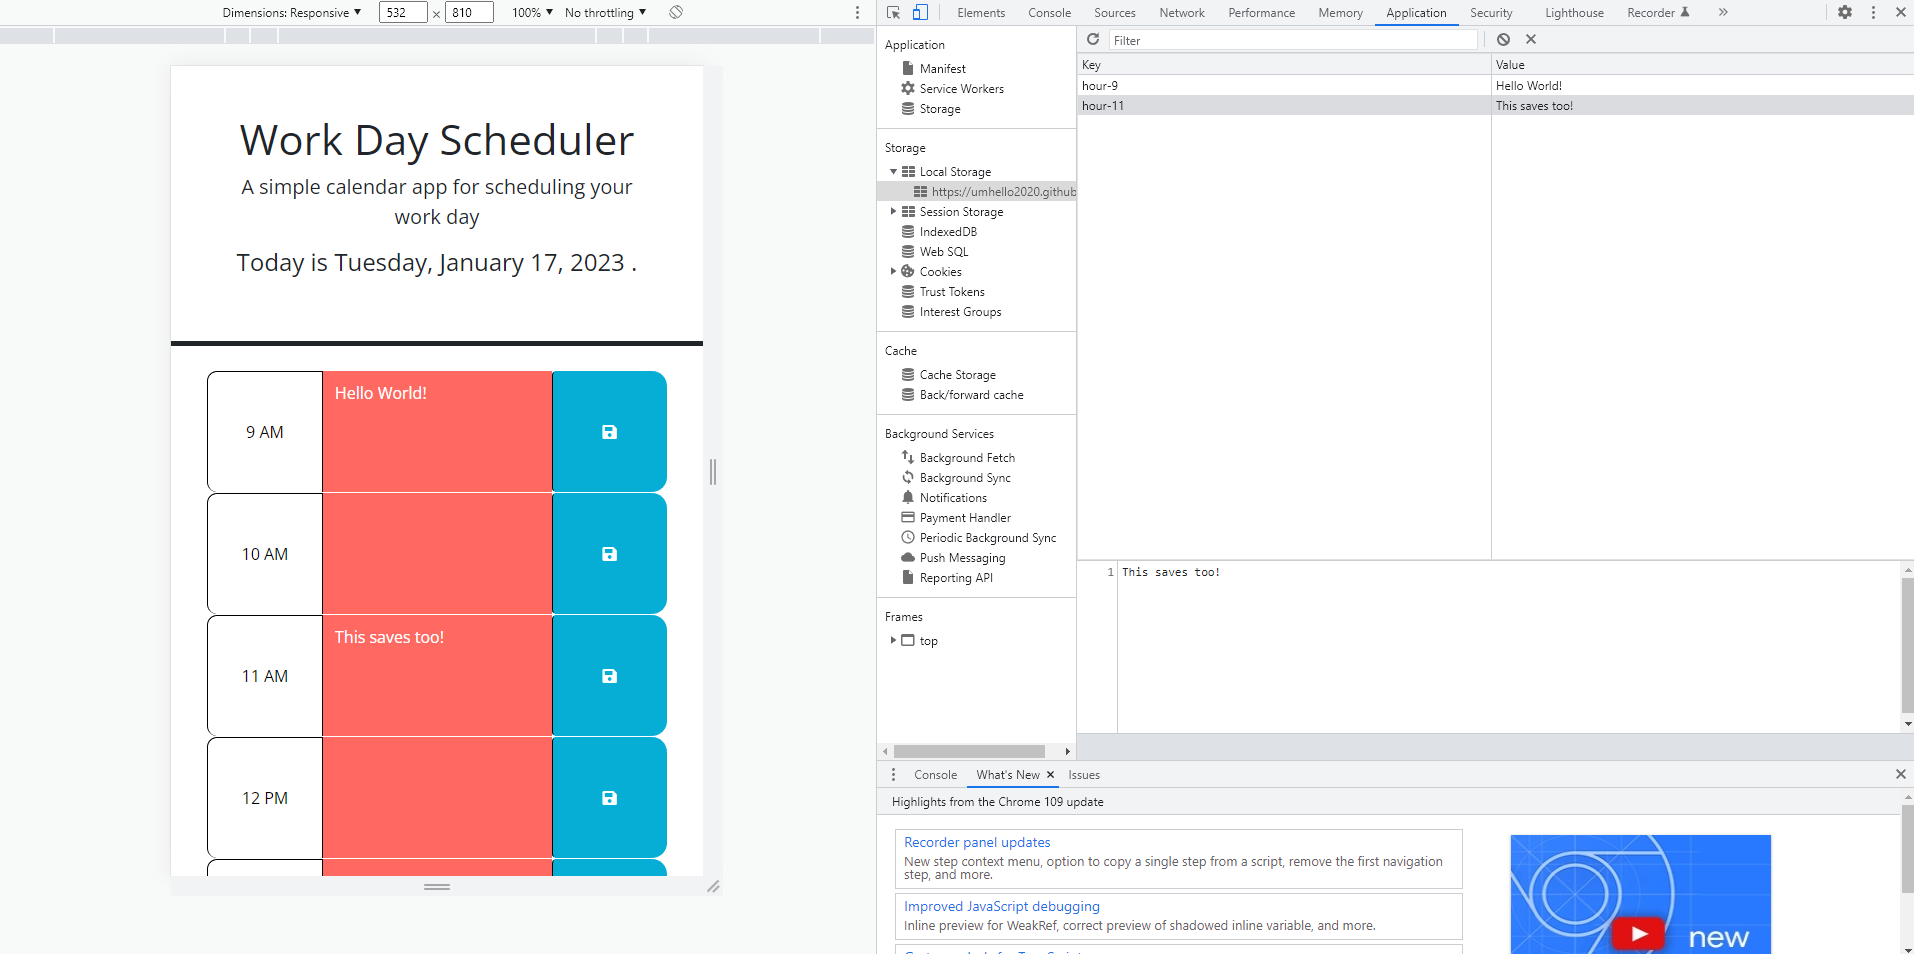Select the hour-9 key row
1914x954 pixels.
[x=1284, y=86]
